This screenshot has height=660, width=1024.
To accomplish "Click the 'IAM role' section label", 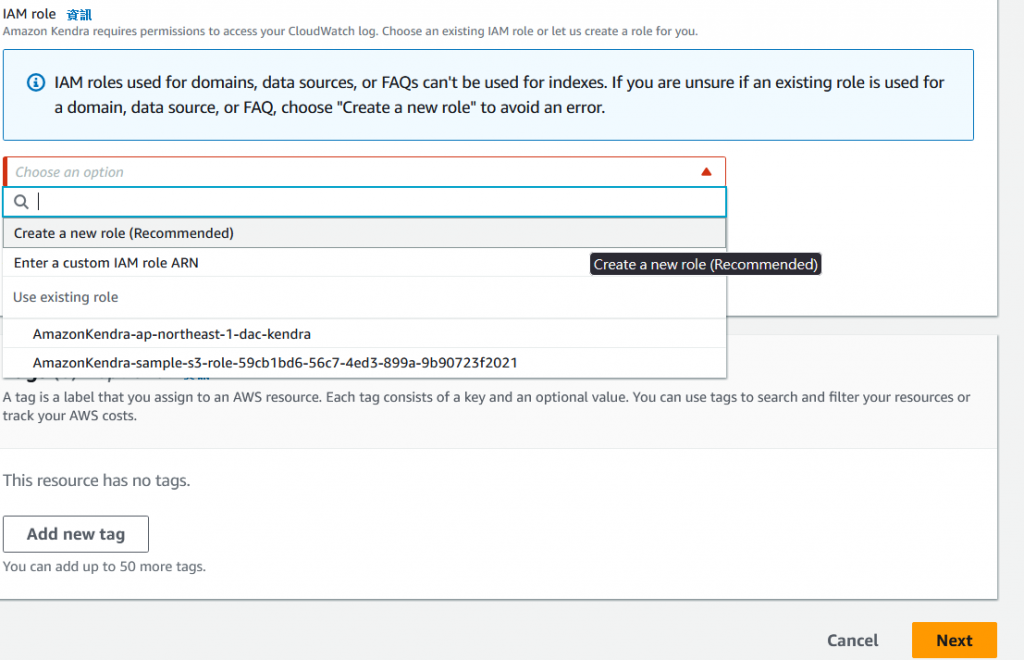I will [29, 14].
